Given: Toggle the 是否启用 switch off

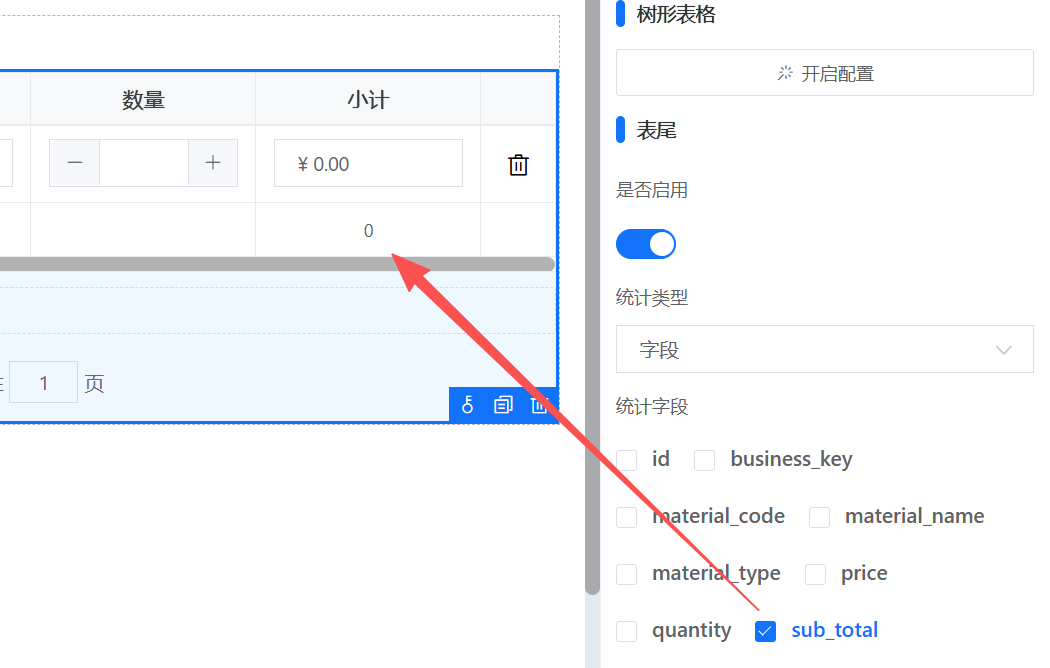Looking at the screenshot, I should coord(645,244).
